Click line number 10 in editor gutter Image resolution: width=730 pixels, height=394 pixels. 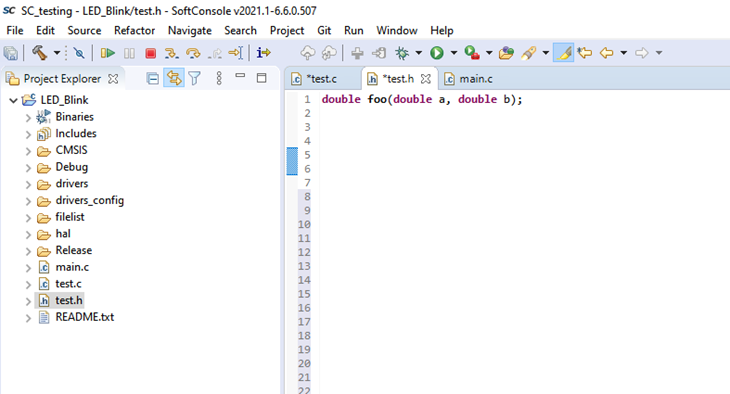tap(304, 224)
